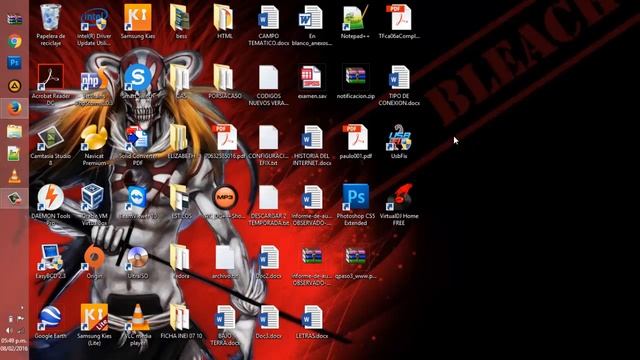
Task: Open Photoshop from the taskbar
Action: pos(14,63)
